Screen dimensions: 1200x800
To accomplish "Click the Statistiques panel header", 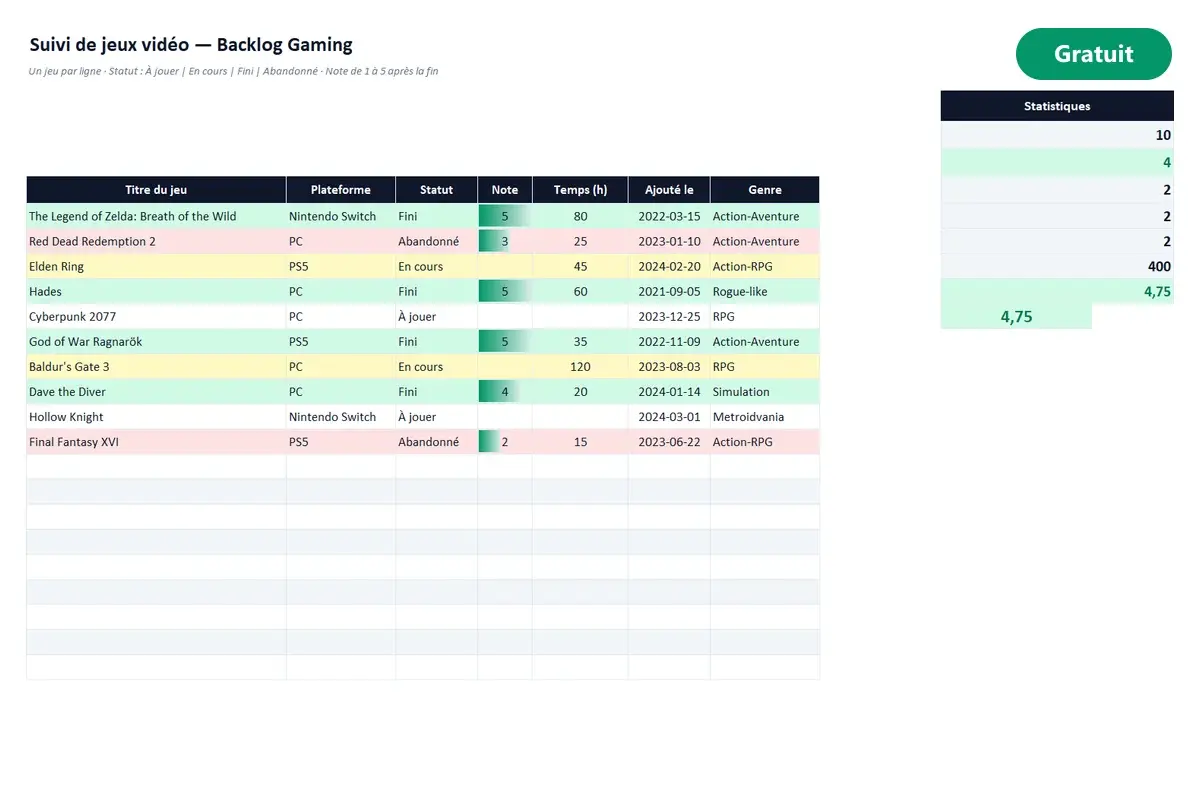I will click(1057, 106).
